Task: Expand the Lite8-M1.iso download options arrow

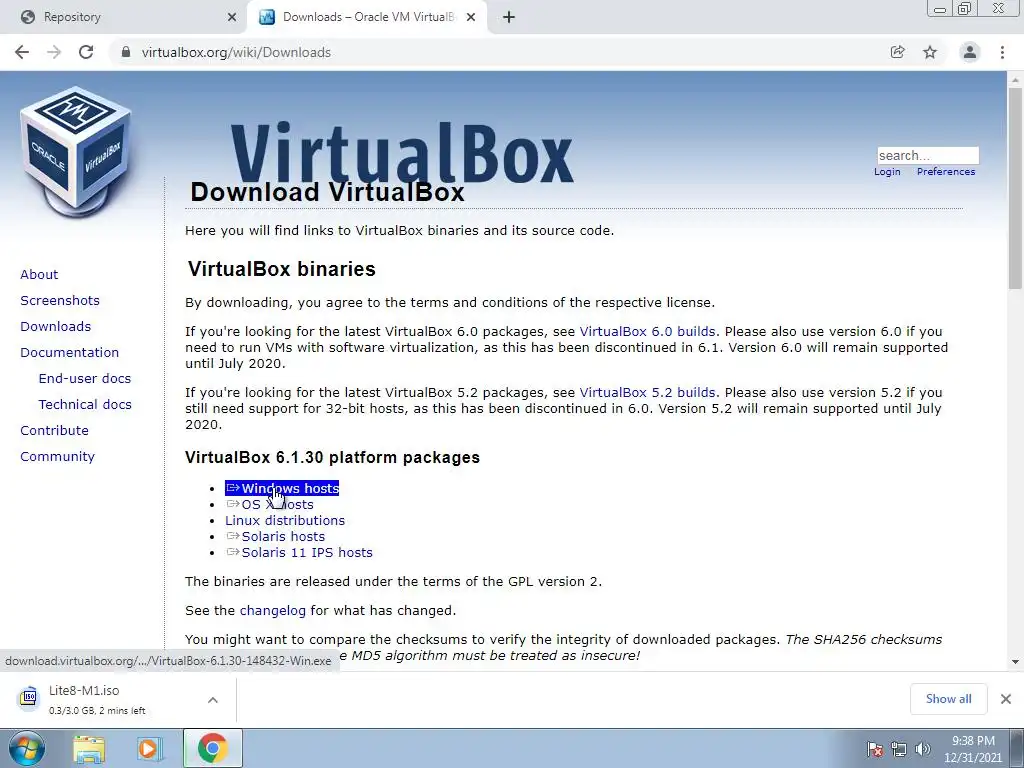Action: pyautogui.click(x=213, y=700)
